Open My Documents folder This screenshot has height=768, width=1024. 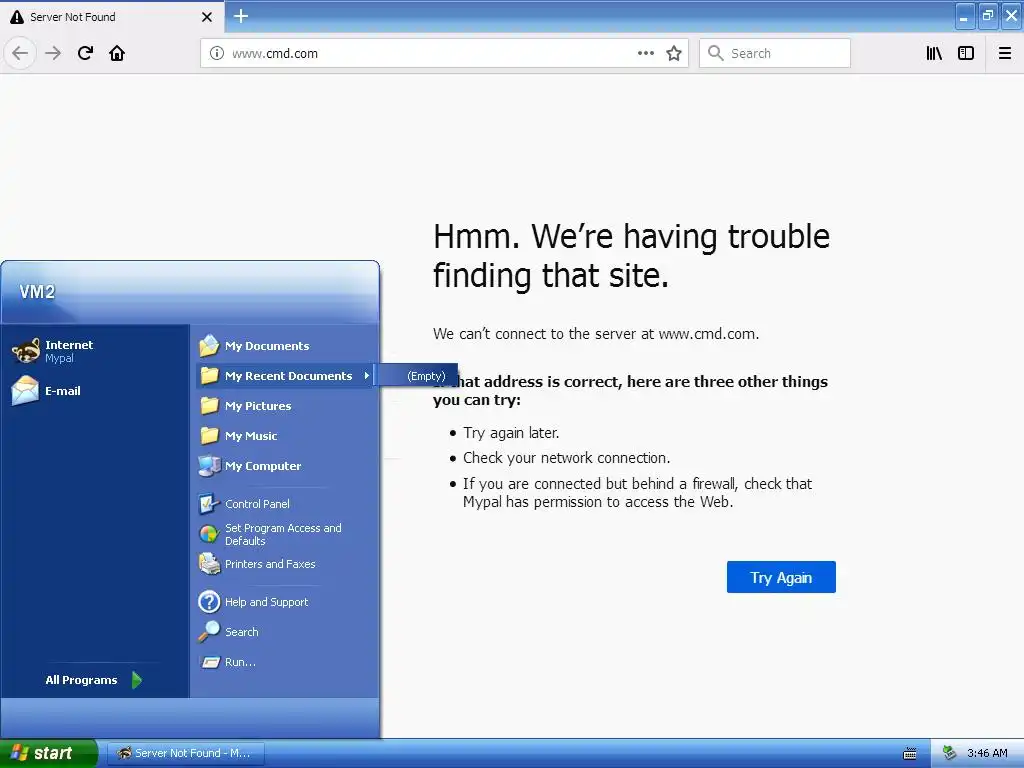[285, 345]
